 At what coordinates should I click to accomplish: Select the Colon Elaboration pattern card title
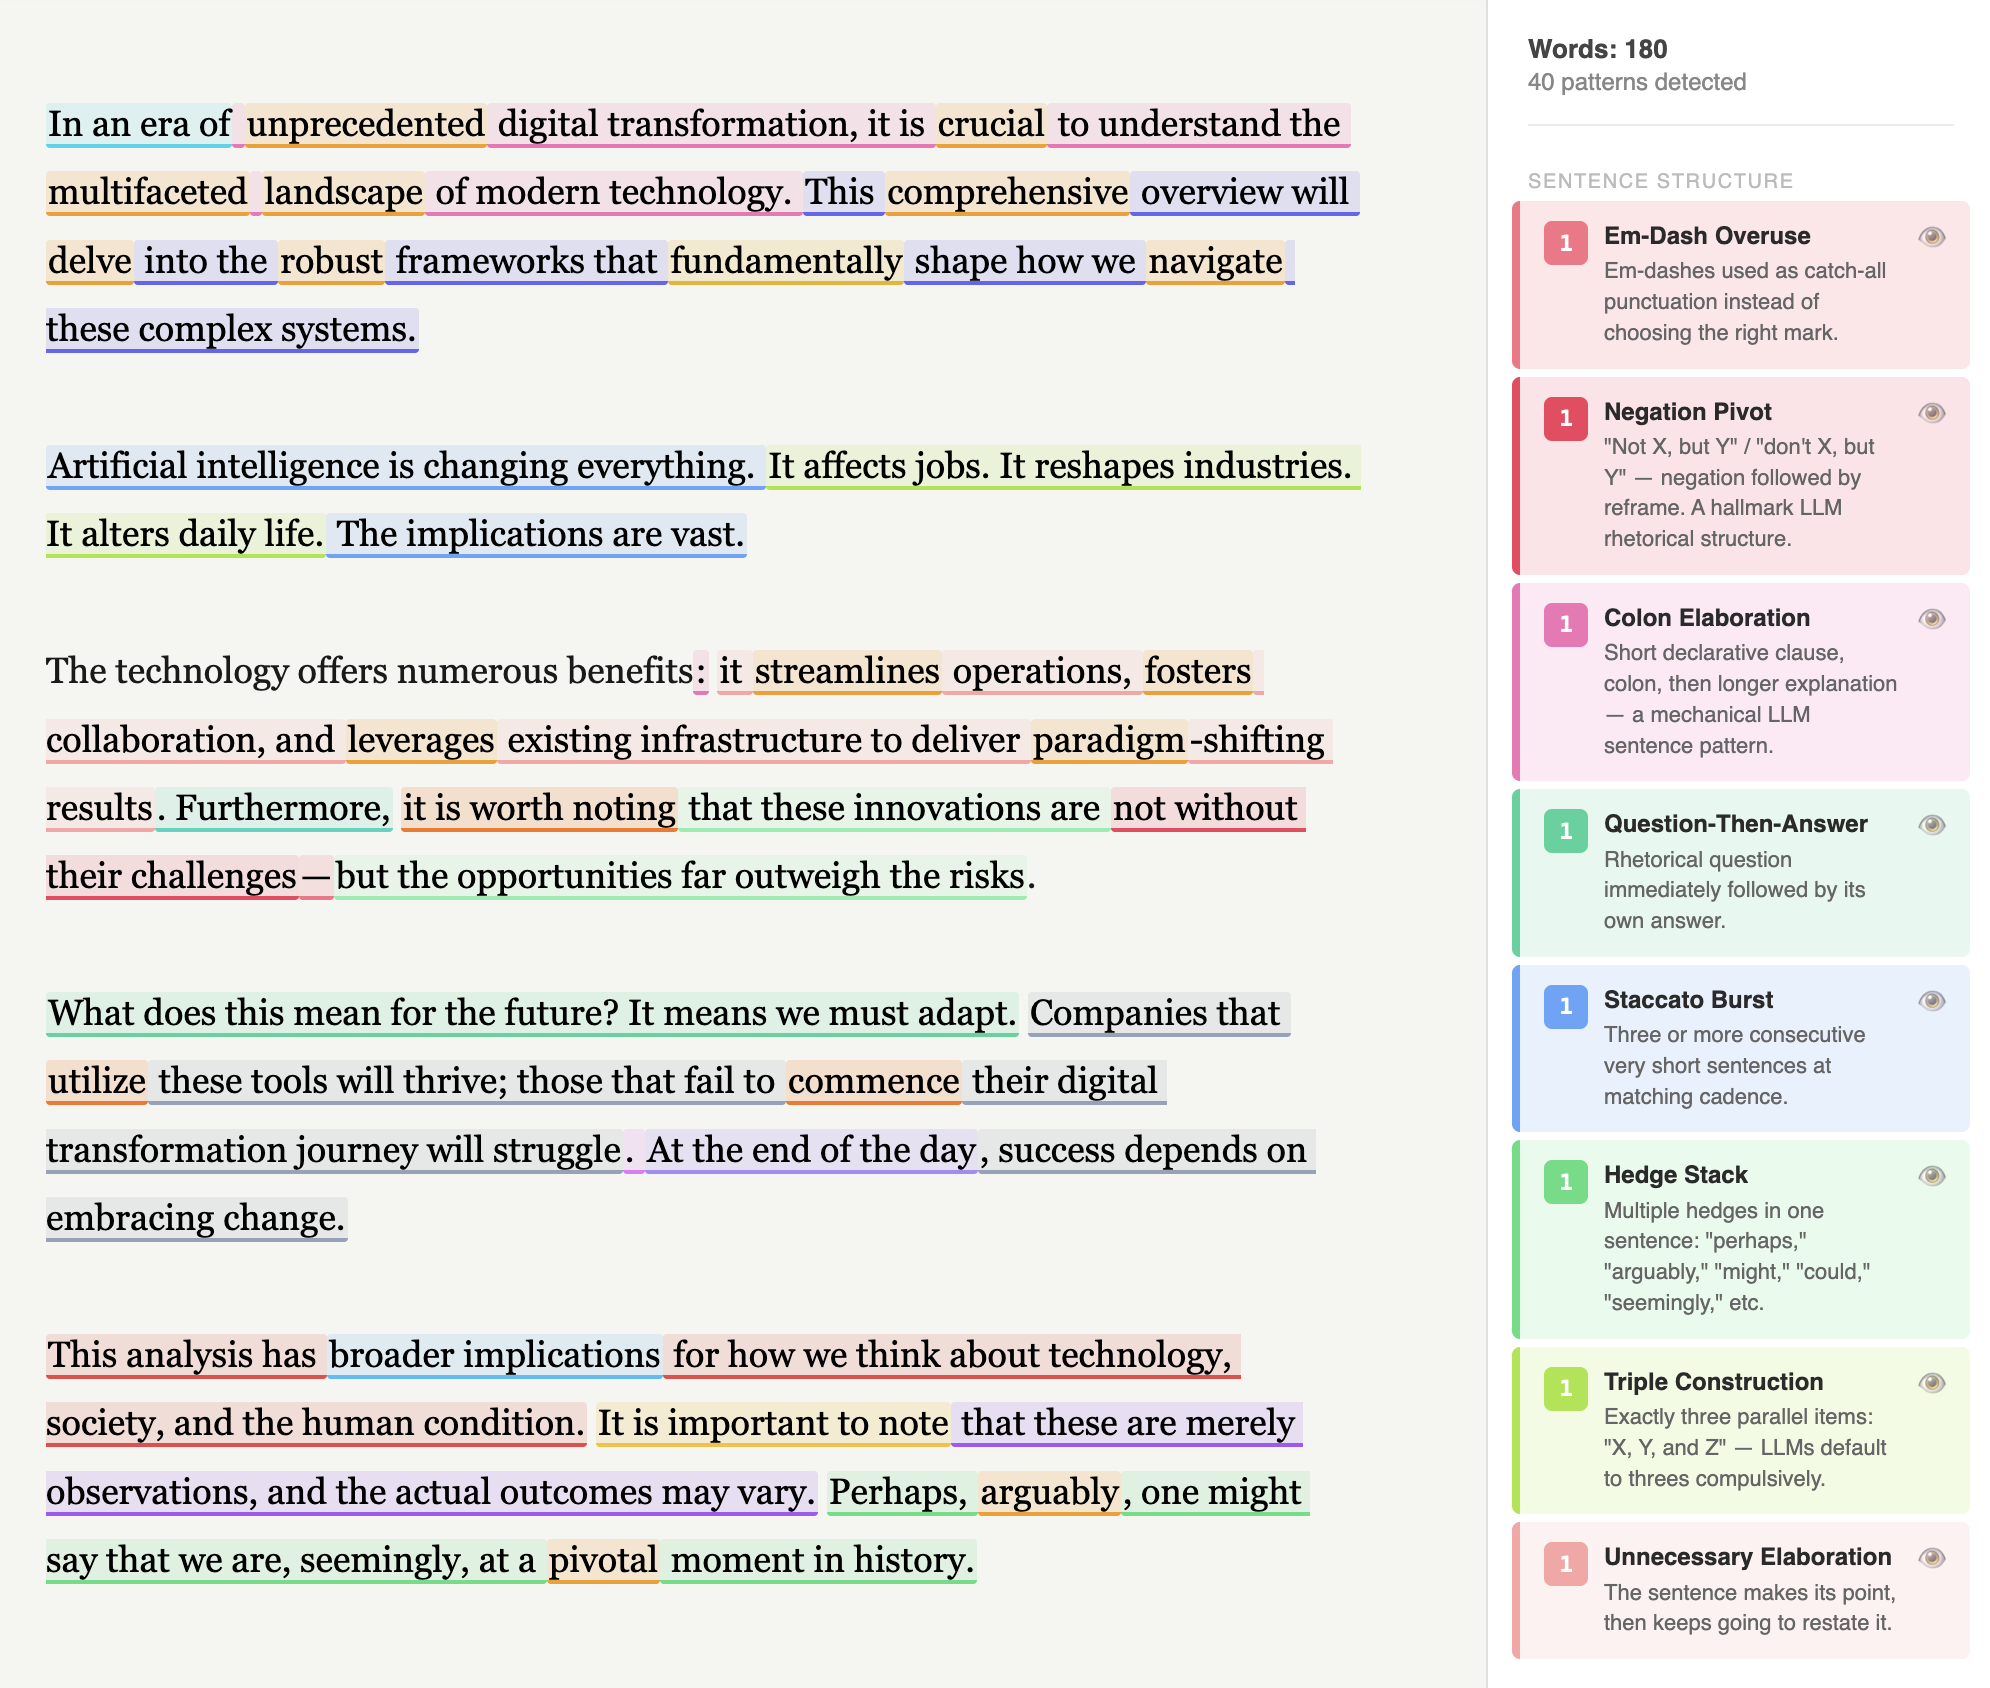[x=1706, y=618]
